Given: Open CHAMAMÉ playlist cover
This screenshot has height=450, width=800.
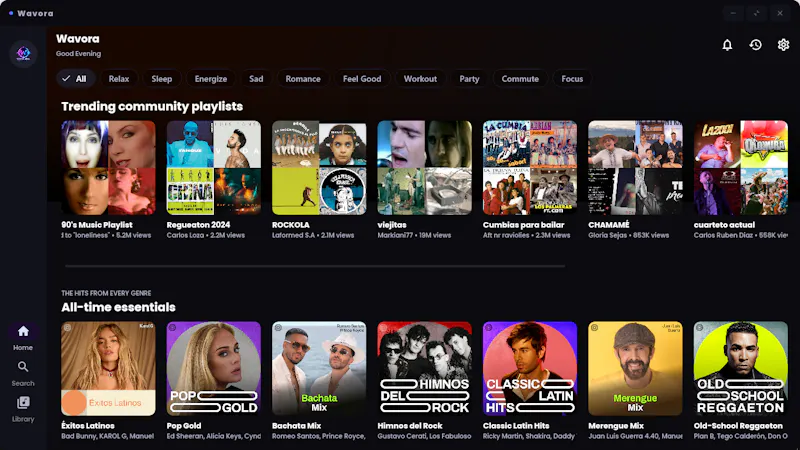Looking at the screenshot, I should (x=635, y=167).
